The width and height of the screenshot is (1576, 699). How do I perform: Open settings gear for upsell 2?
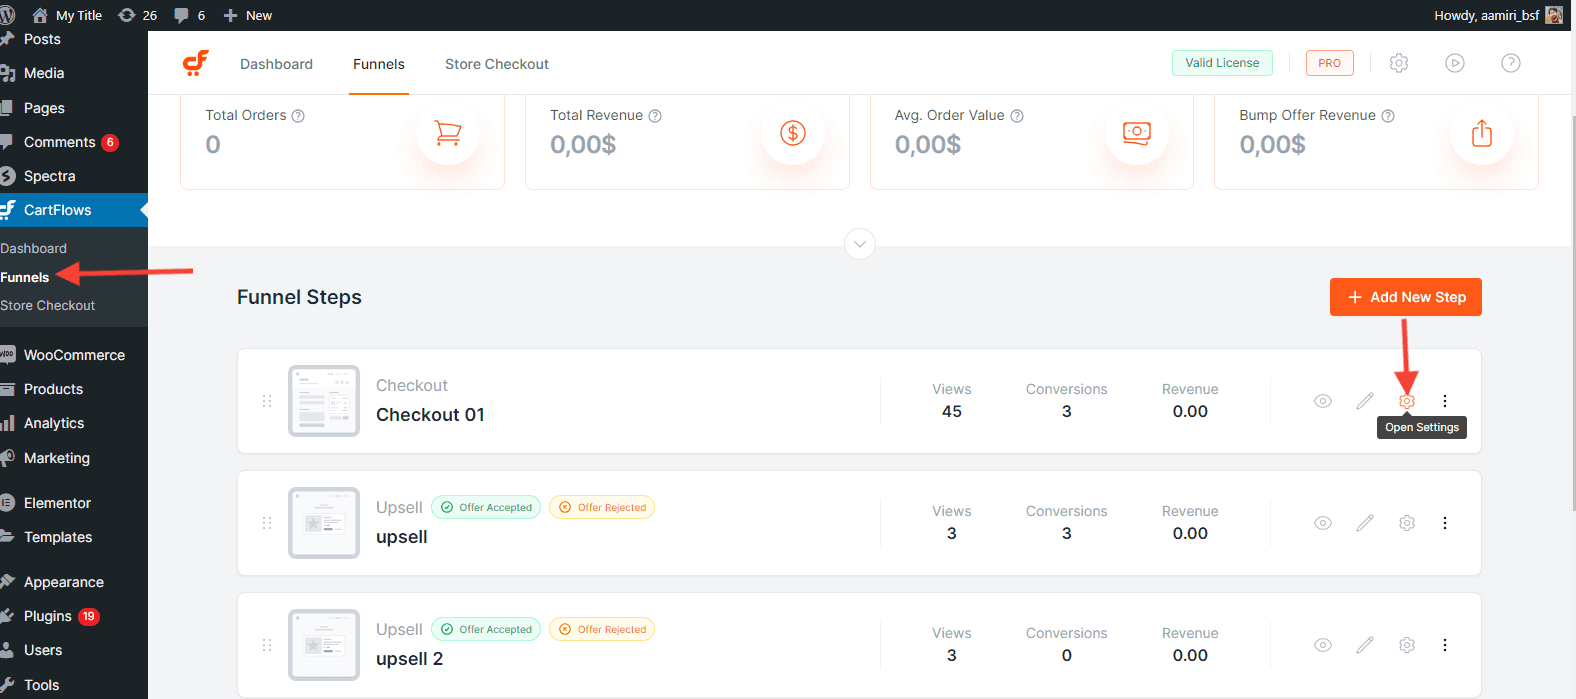point(1406,645)
